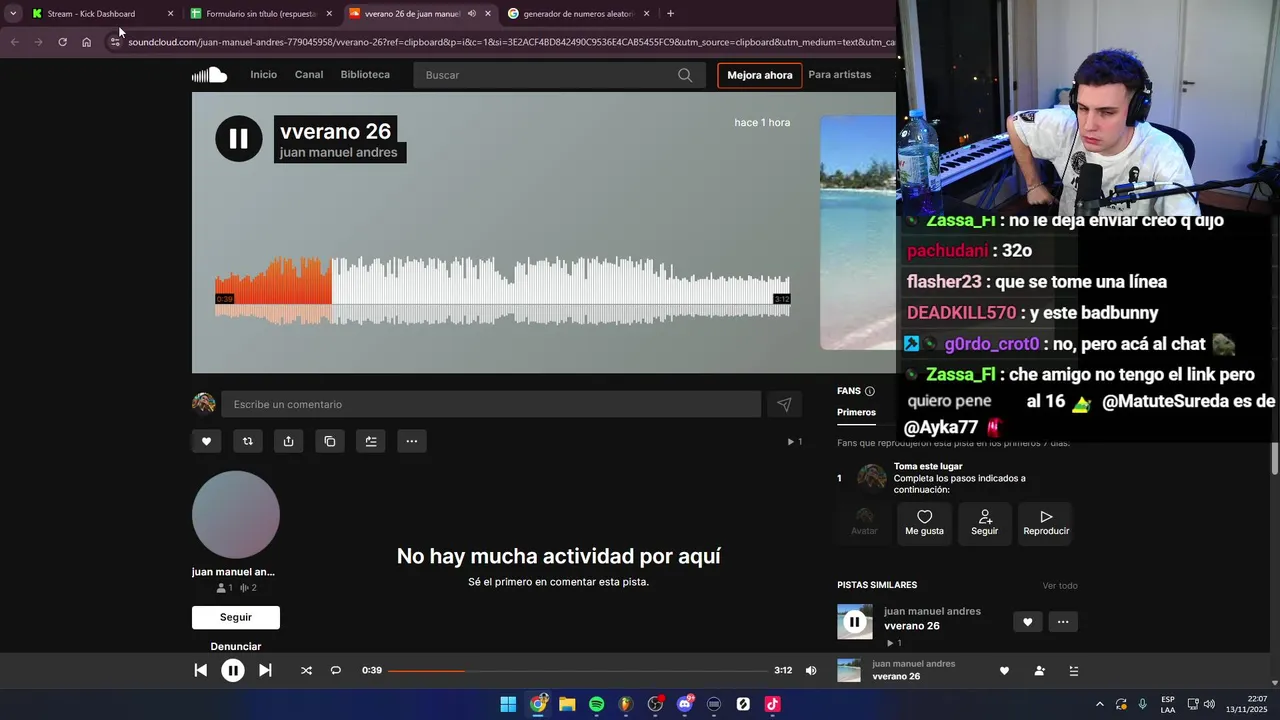Select the Primeros tab under Fans

(856, 412)
